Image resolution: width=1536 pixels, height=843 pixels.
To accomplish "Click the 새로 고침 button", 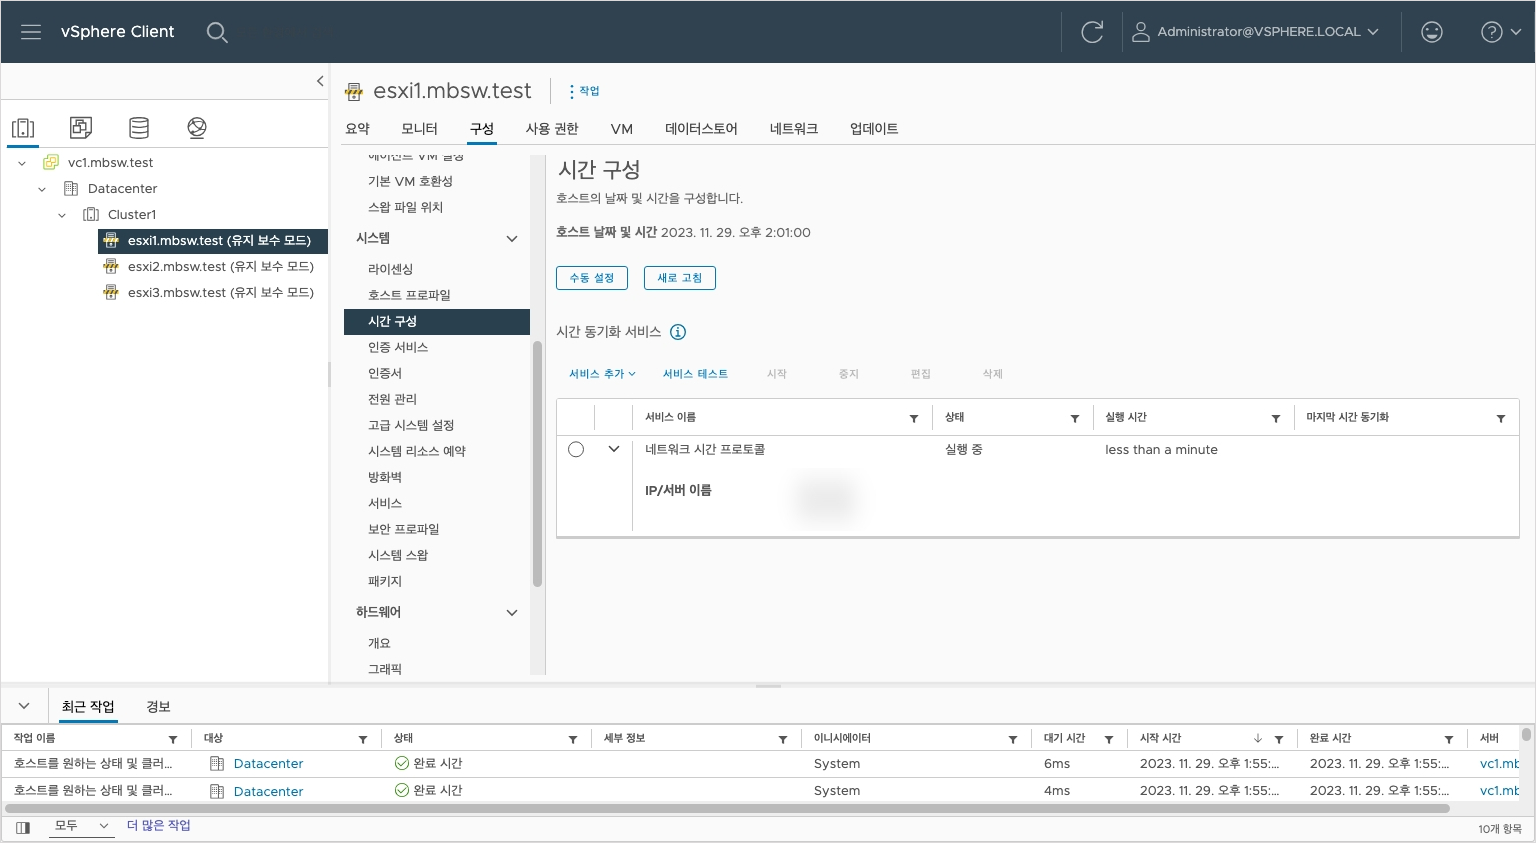I will (x=680, y=278).
